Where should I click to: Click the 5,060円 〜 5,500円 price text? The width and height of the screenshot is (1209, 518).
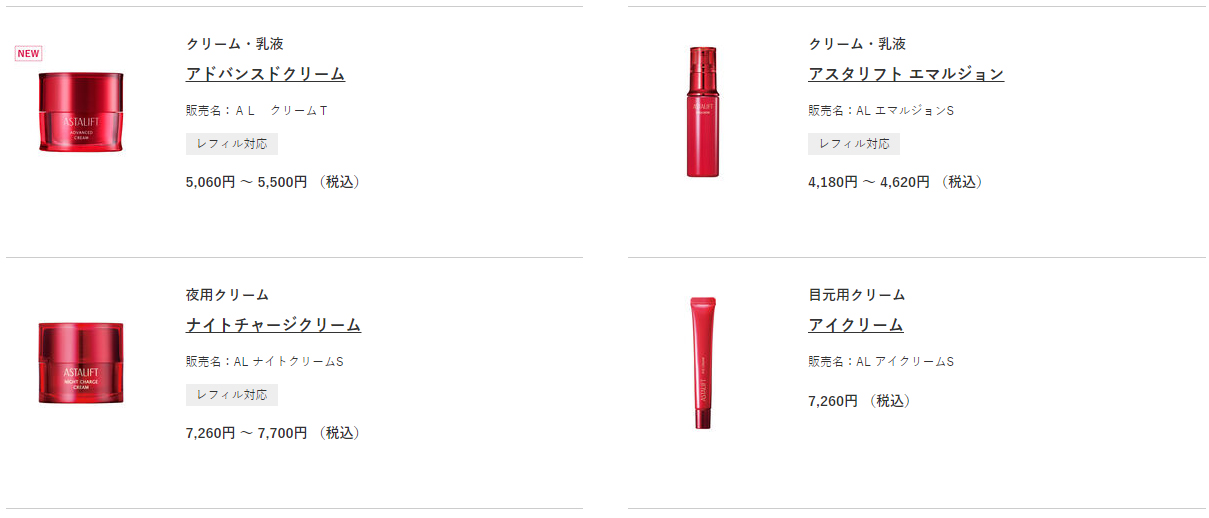point(273,182)
